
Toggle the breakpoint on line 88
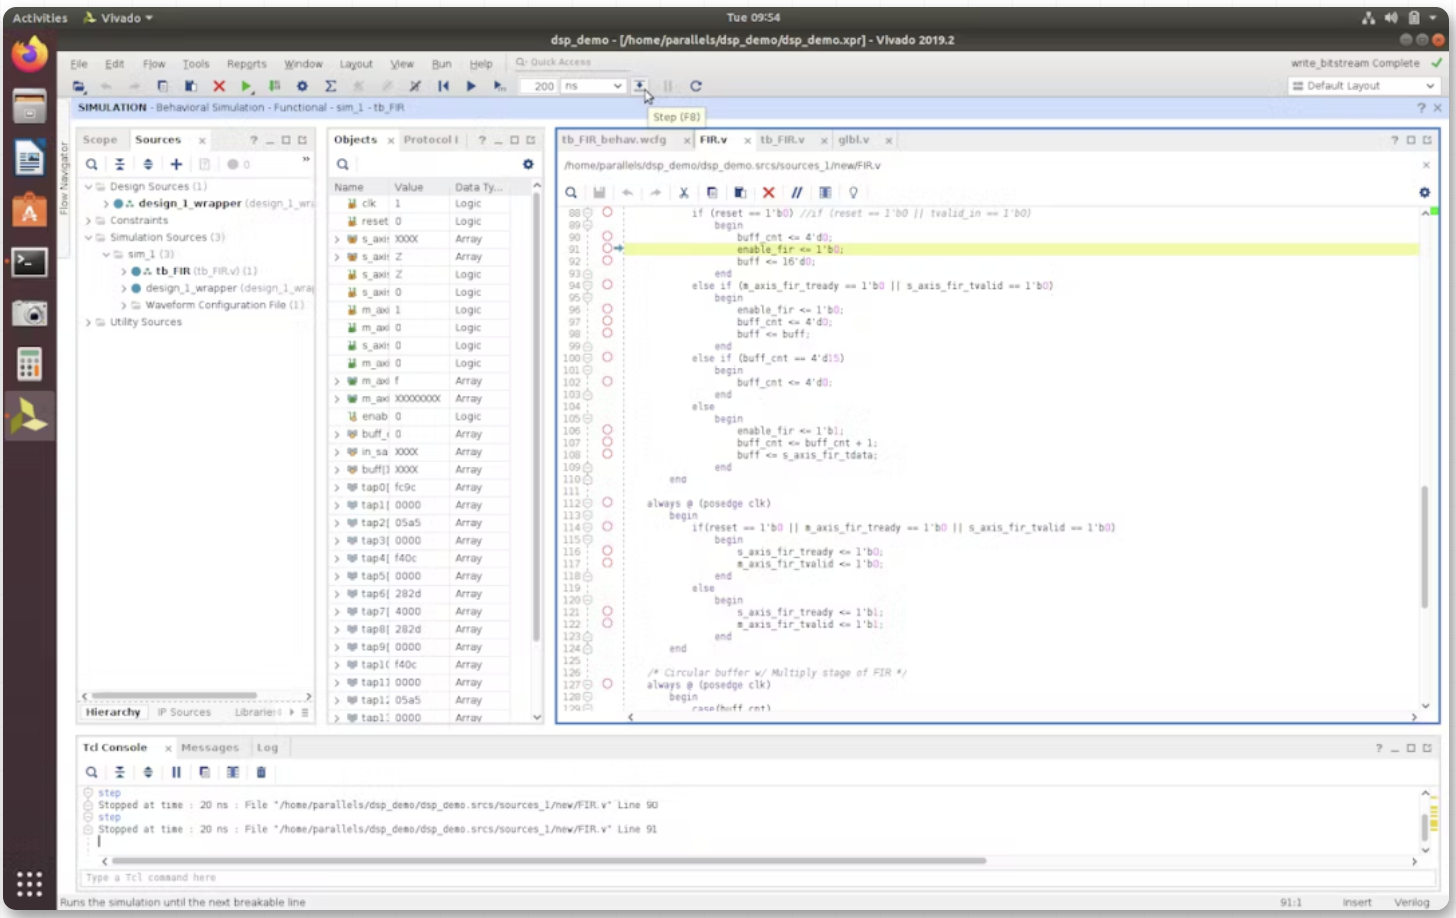tap(607, 212)
